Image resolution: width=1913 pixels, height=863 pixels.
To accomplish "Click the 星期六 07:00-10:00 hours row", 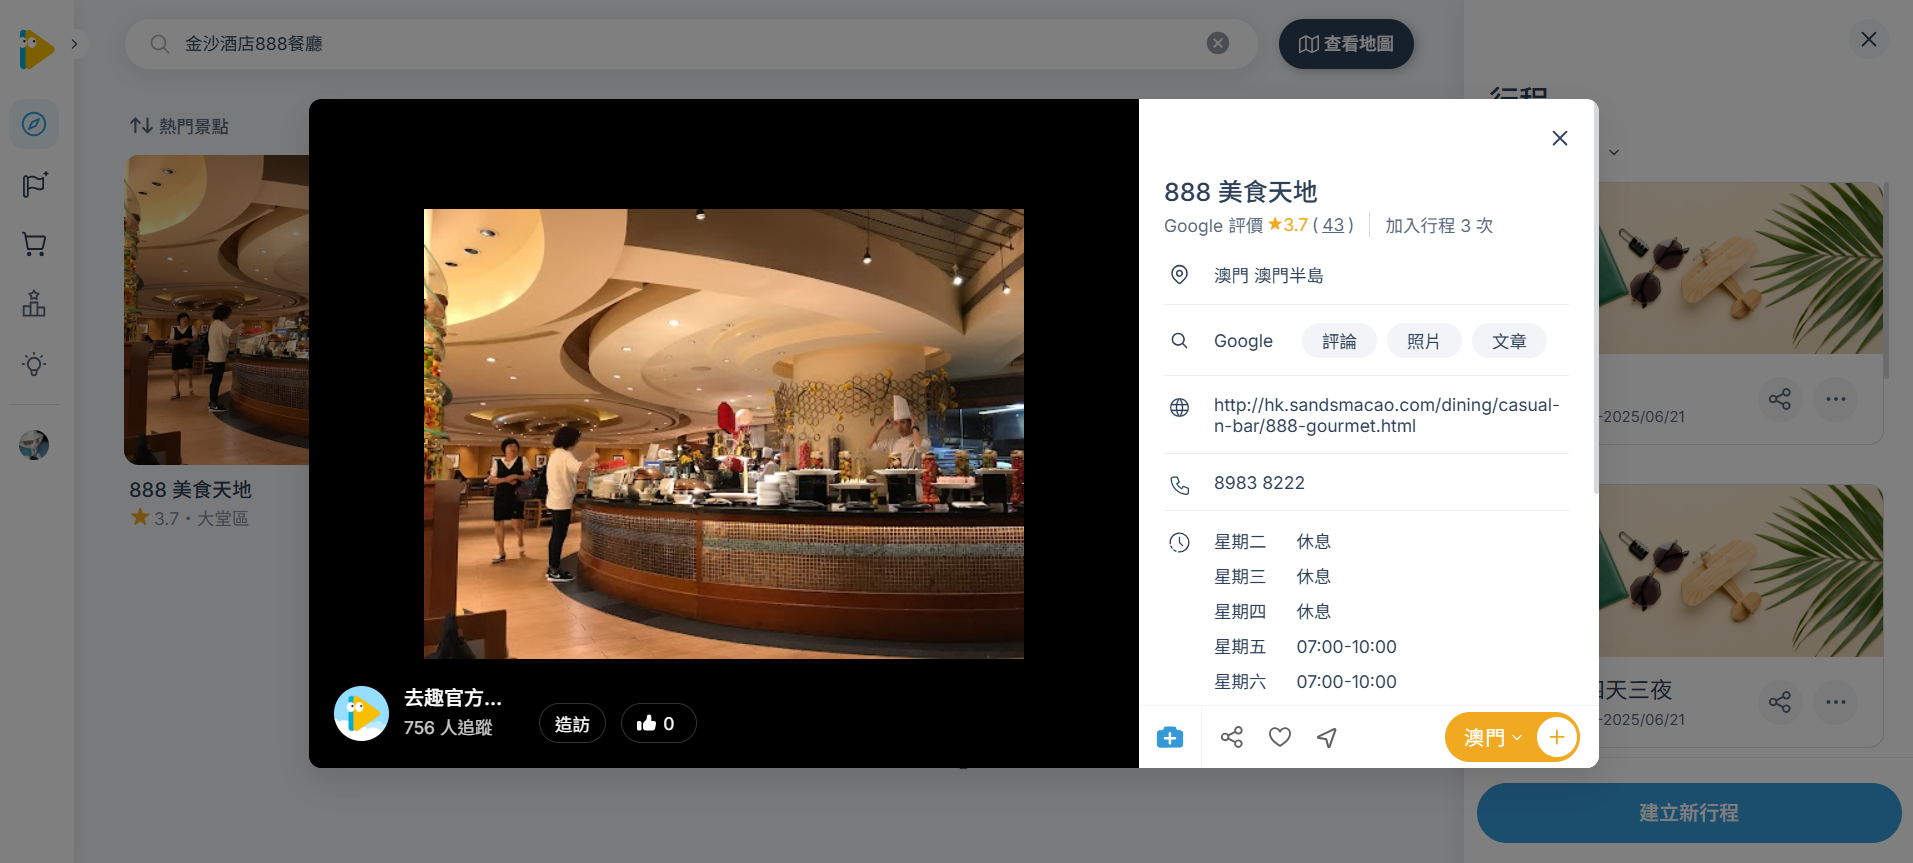I will point(1305,682).
